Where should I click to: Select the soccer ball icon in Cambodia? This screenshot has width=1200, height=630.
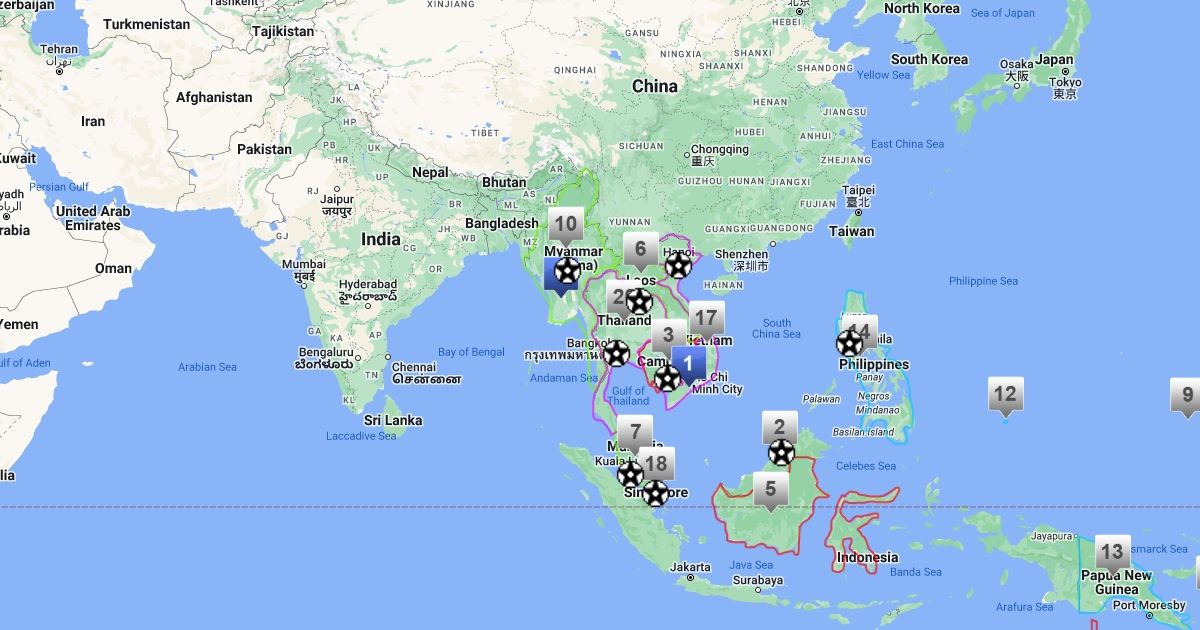pos(667,378)
